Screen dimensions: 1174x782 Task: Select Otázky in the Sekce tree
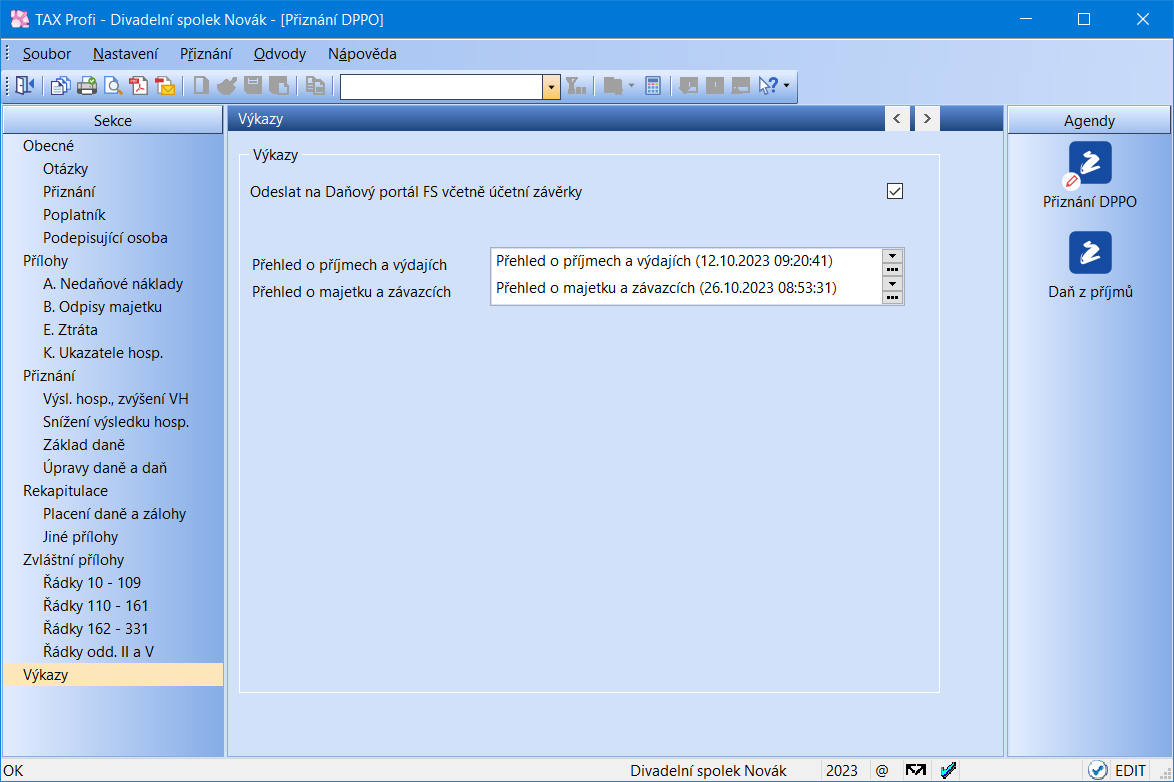[x=65, y=169]
